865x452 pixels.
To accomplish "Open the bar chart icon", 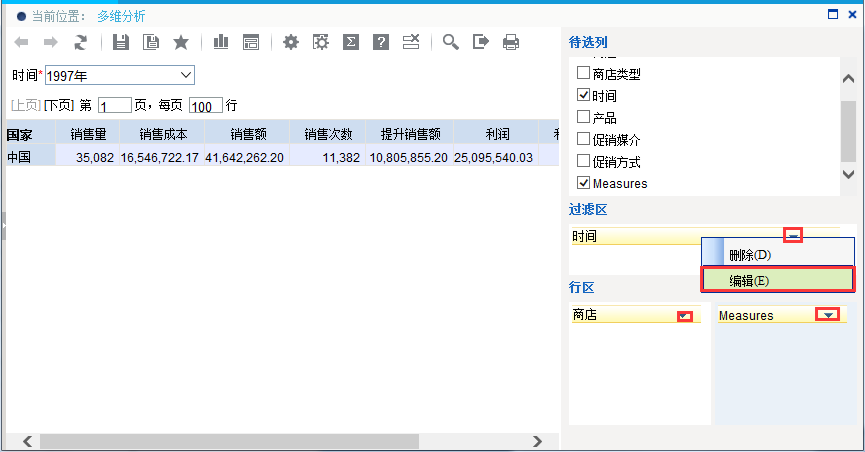I will click(221, 42).
